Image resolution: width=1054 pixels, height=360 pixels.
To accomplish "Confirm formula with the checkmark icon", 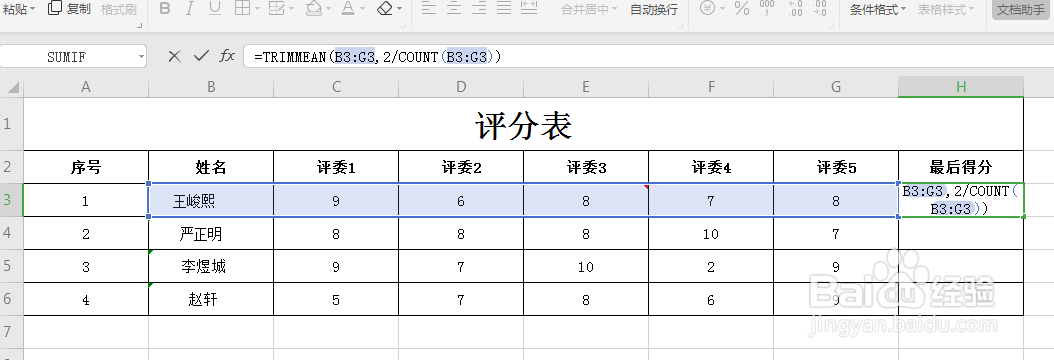I will pos(201,56).
